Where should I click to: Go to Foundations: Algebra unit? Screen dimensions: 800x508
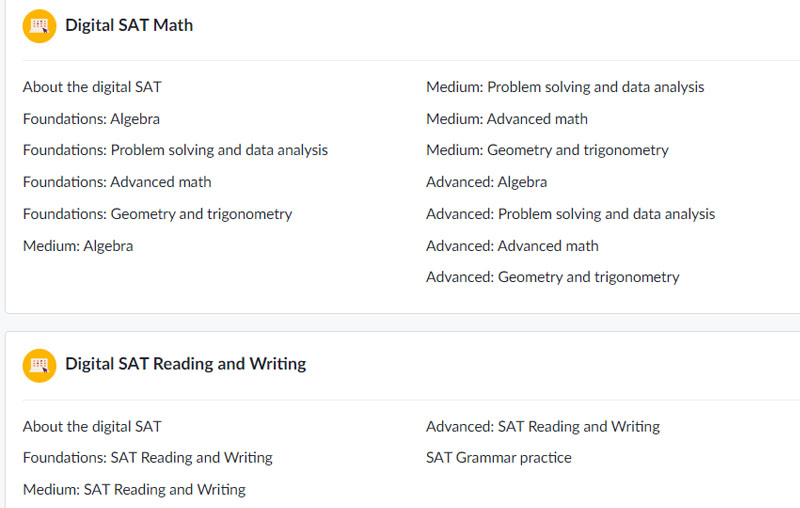pyautogui.click(x=91, y=119)
